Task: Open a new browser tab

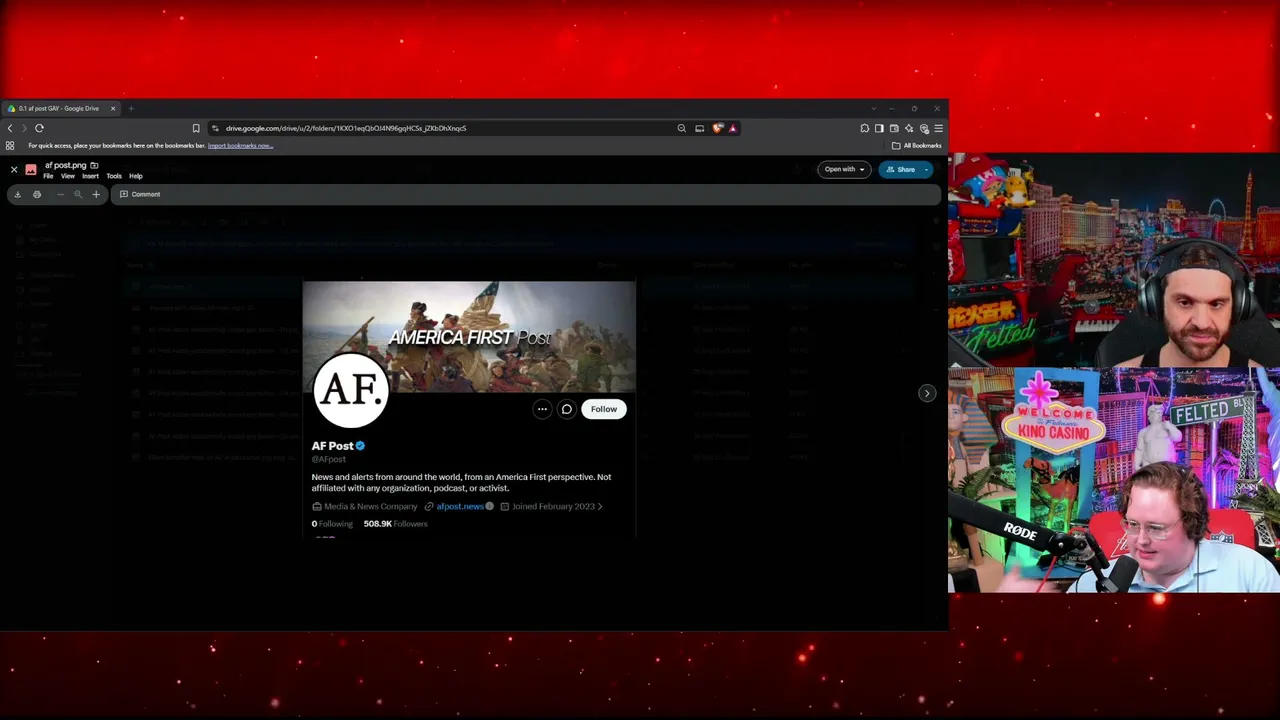Action: [x=131, y=108]
